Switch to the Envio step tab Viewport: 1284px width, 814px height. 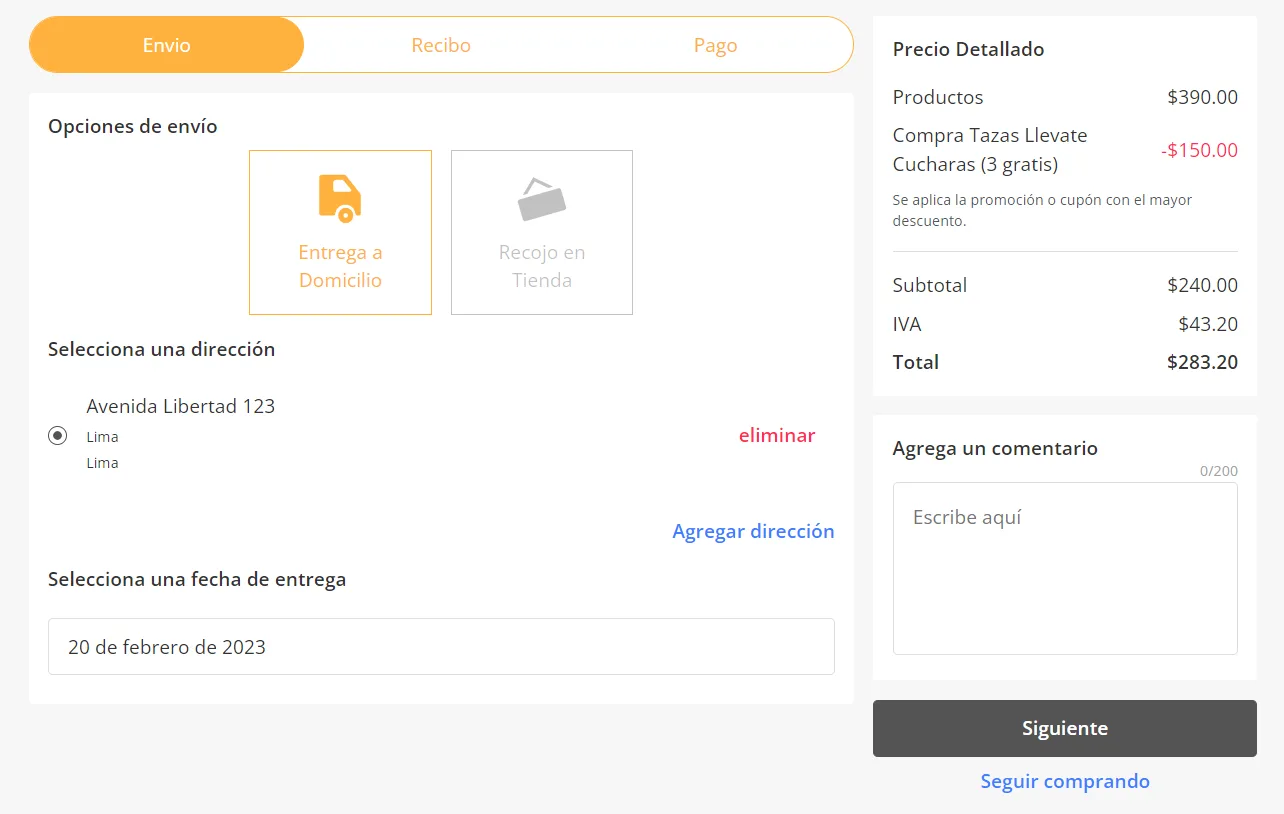click(x=166, y=45)
